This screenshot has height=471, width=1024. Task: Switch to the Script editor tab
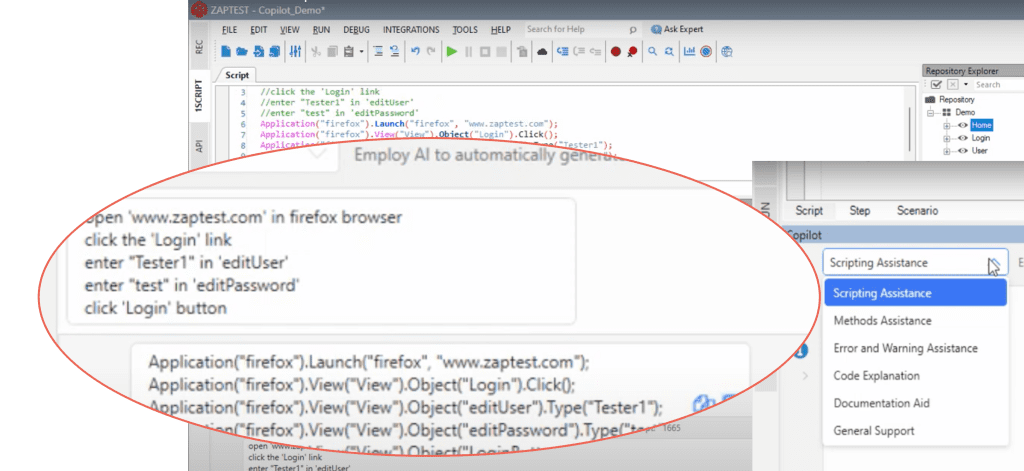pos(236,75)
